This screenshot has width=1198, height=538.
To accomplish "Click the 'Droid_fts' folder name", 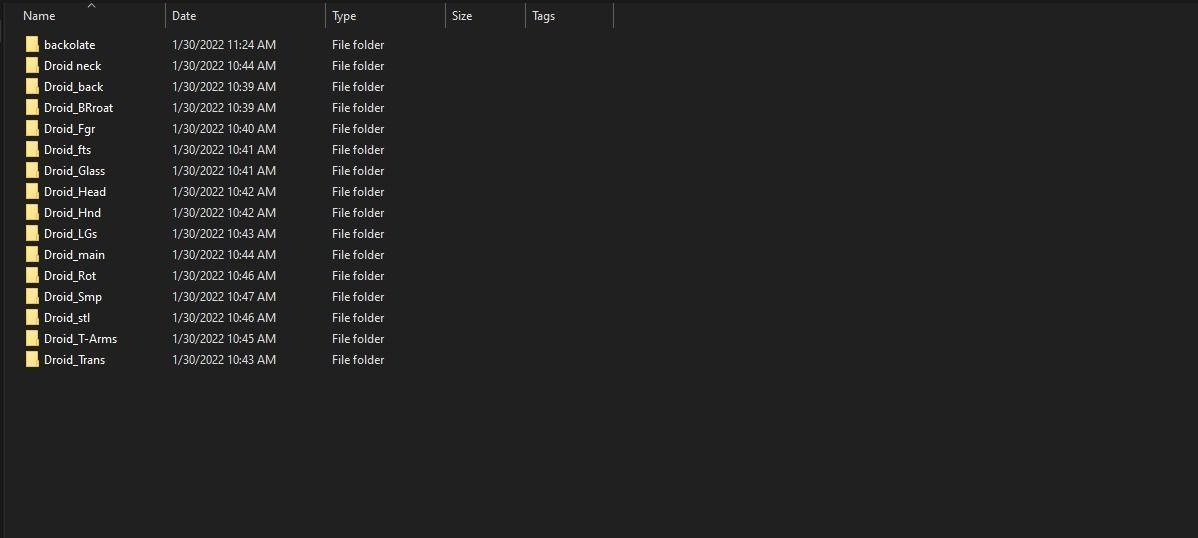I will click(67, 150).
